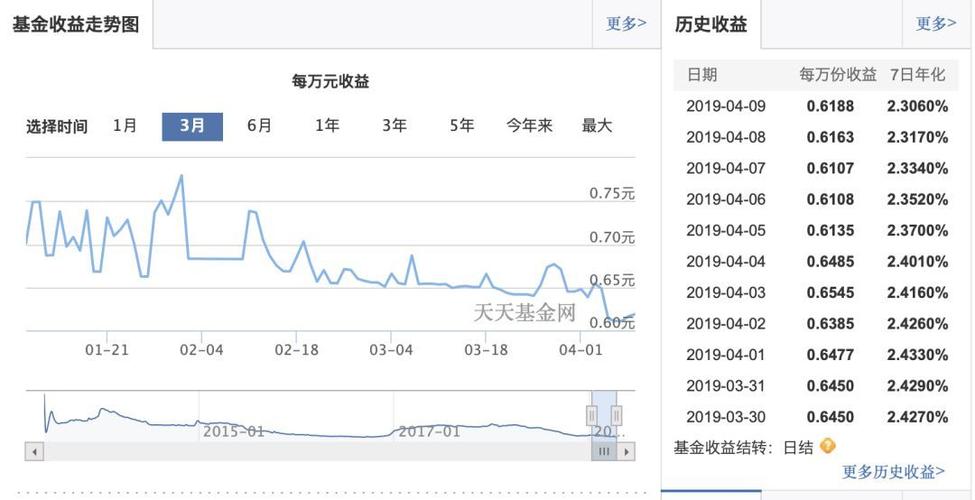Image resolution: width=975 pixels, height=500 pixels.
Task: Click the scrollbar thumb grip
Action: tap(604, 452)
